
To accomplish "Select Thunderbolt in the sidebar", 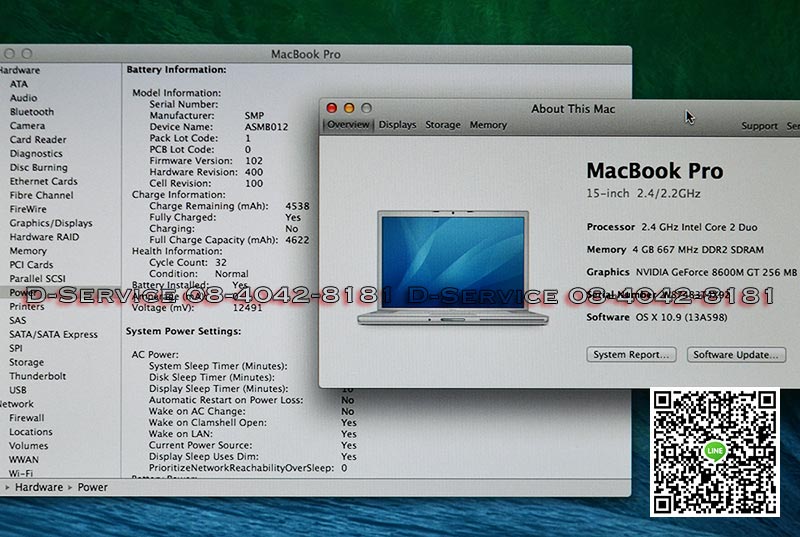I will point(38,376).
